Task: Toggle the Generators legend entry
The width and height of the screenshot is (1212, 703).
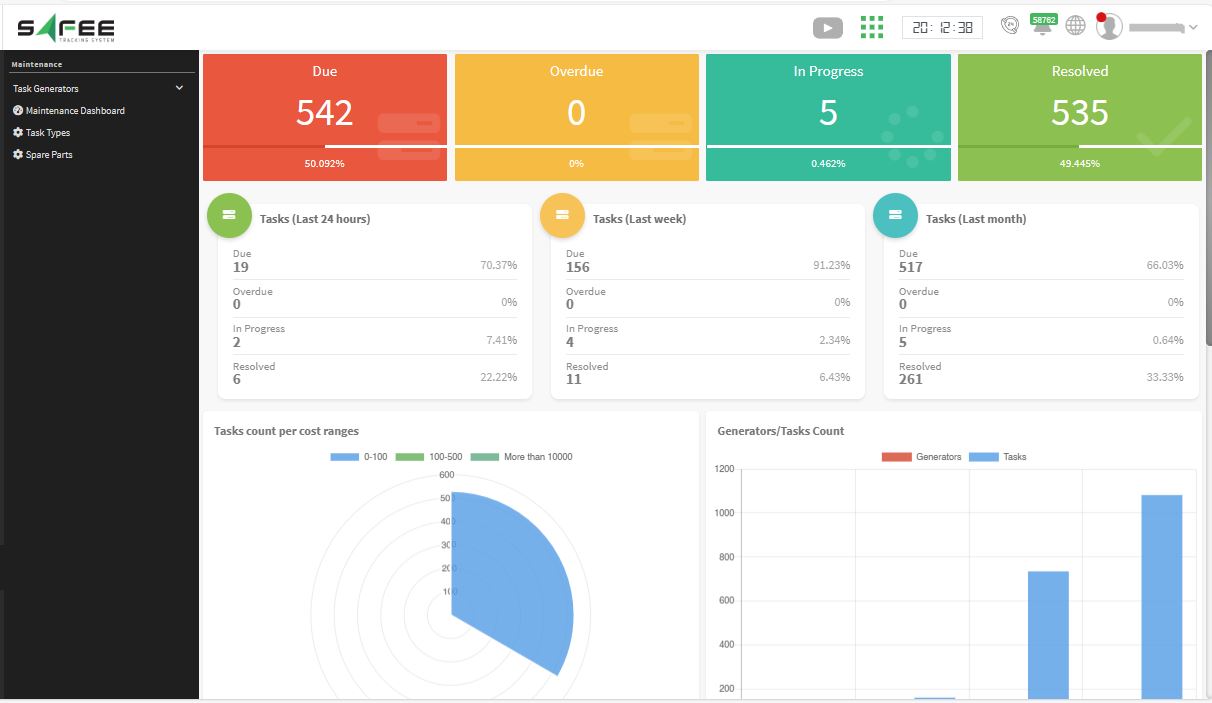Action: click(921, 457)
